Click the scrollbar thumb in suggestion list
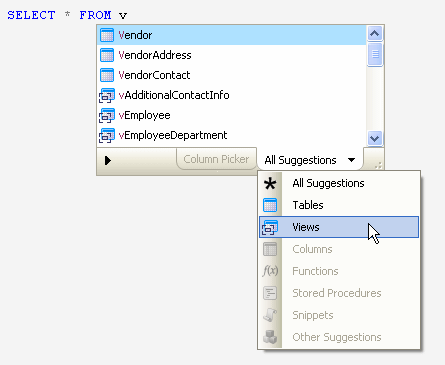This screenshot has height=365, width=445. pyautogui.click(x=375, y=54)
